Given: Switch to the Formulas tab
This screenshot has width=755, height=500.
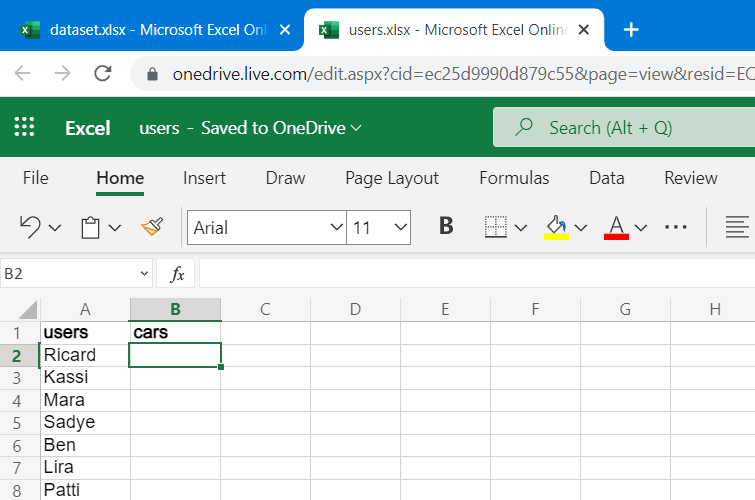Looking at the screenshot, I should click(x=514, y=178).
